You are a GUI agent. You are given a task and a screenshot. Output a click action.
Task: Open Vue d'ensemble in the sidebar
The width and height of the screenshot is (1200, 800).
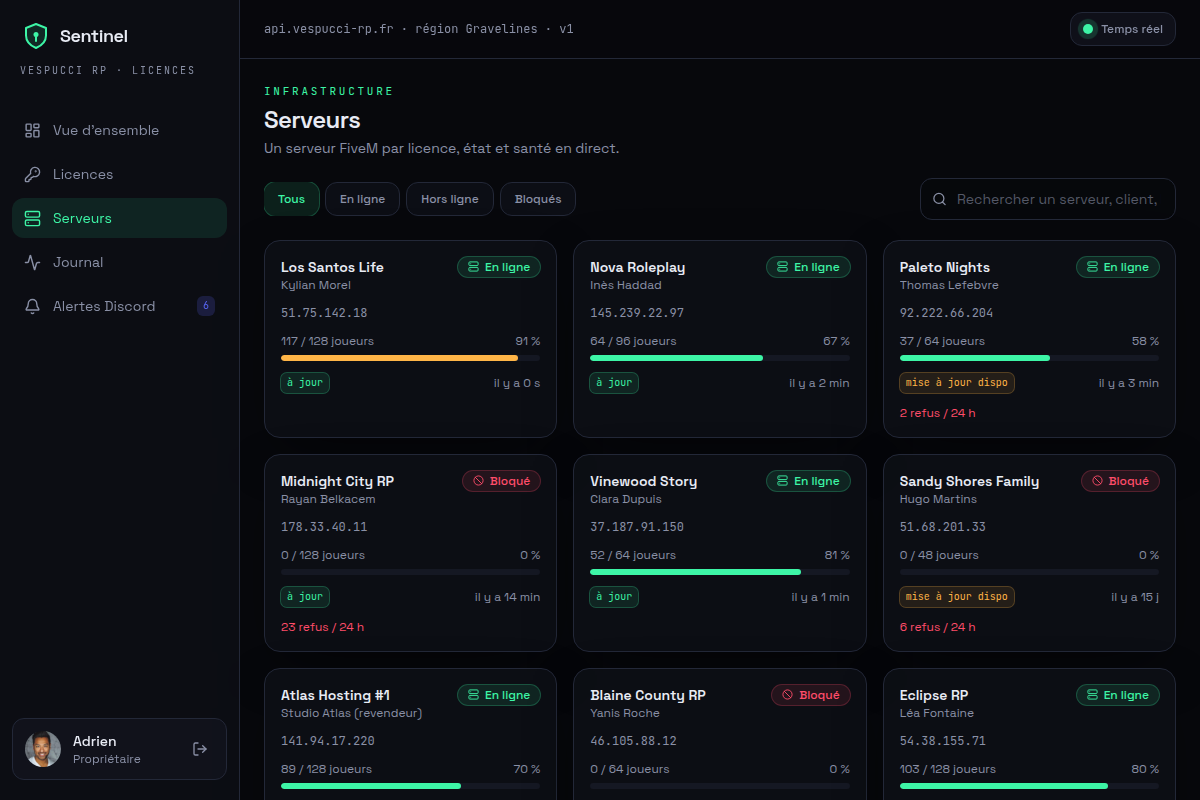119,130
